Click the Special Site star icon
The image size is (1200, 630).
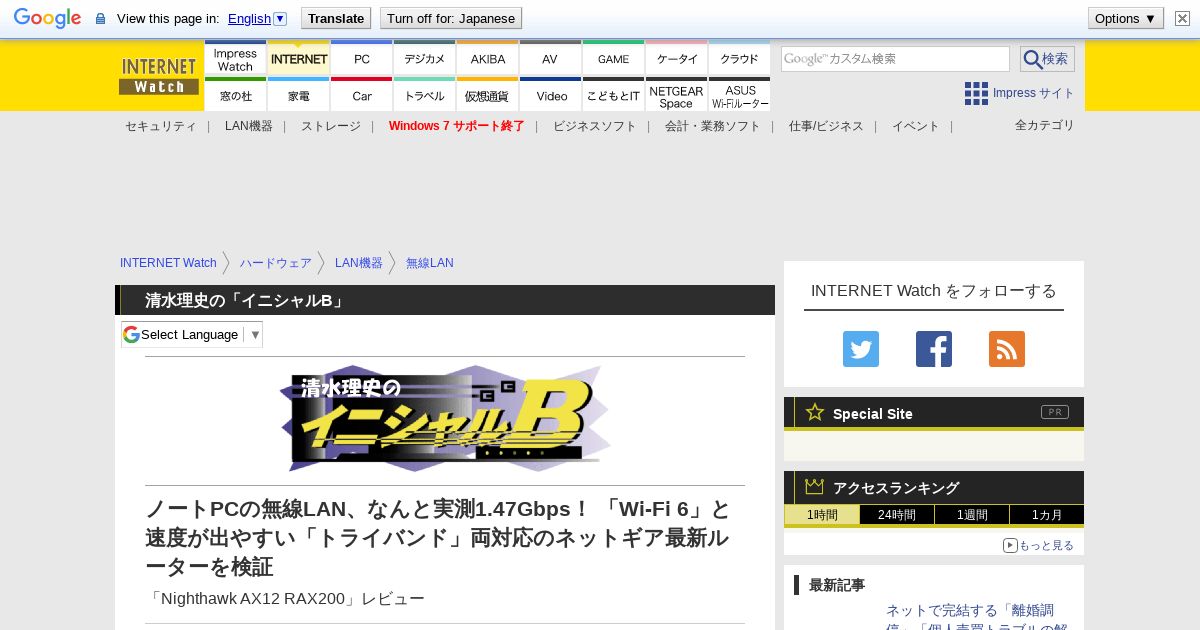815,412
